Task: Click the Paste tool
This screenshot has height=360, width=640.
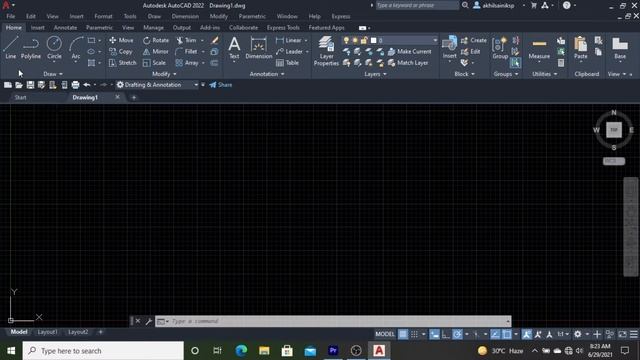Action: coord(580,48)
